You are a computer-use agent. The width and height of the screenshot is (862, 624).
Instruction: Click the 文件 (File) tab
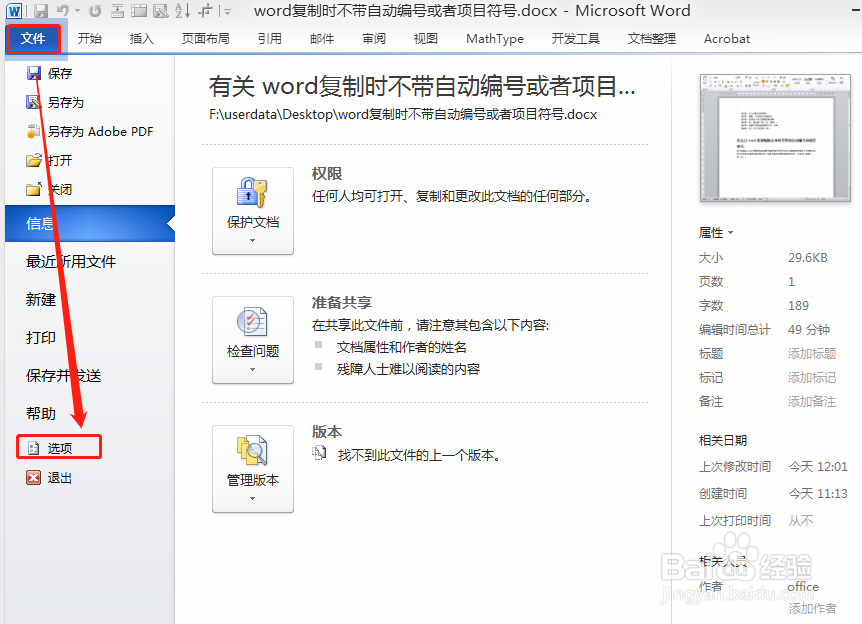(x=33, y=38)
